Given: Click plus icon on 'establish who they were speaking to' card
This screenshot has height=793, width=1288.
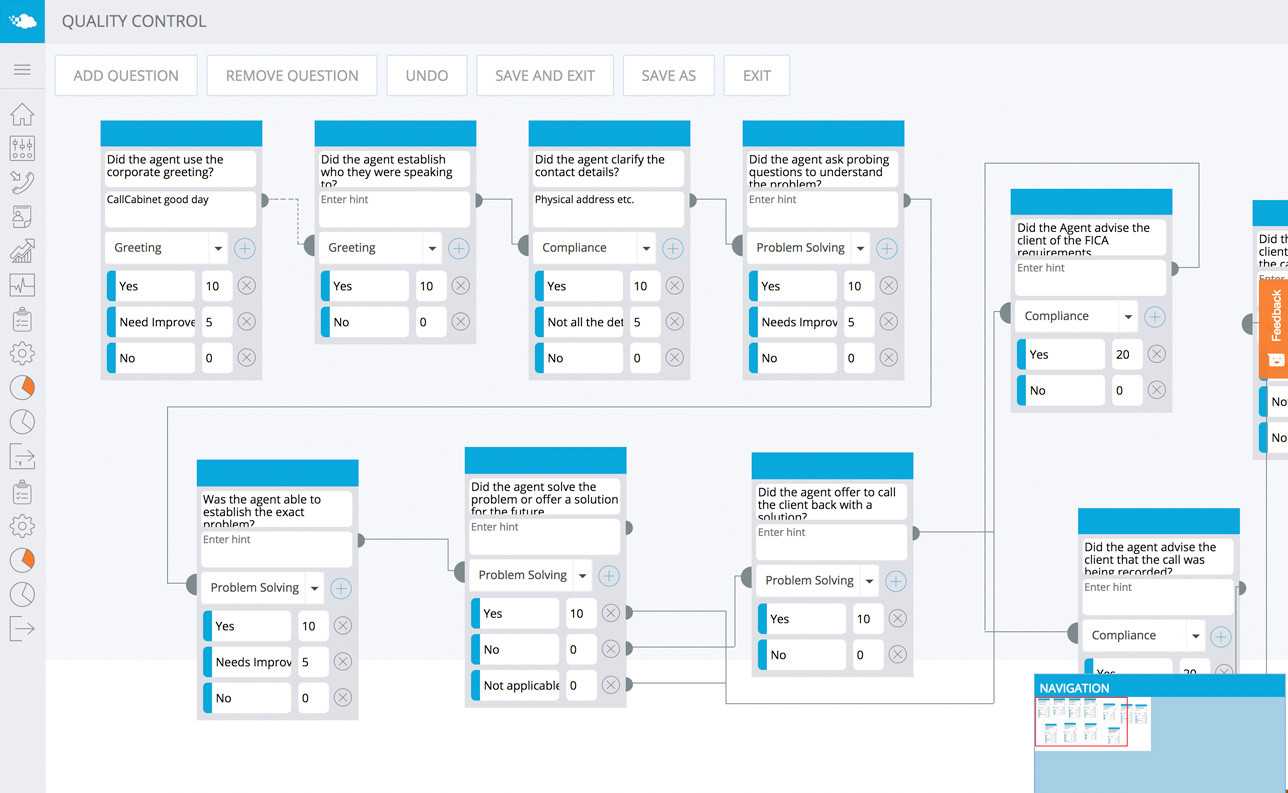Looking at the screenshot, I should pyautogui.click(x=459, y=248).
